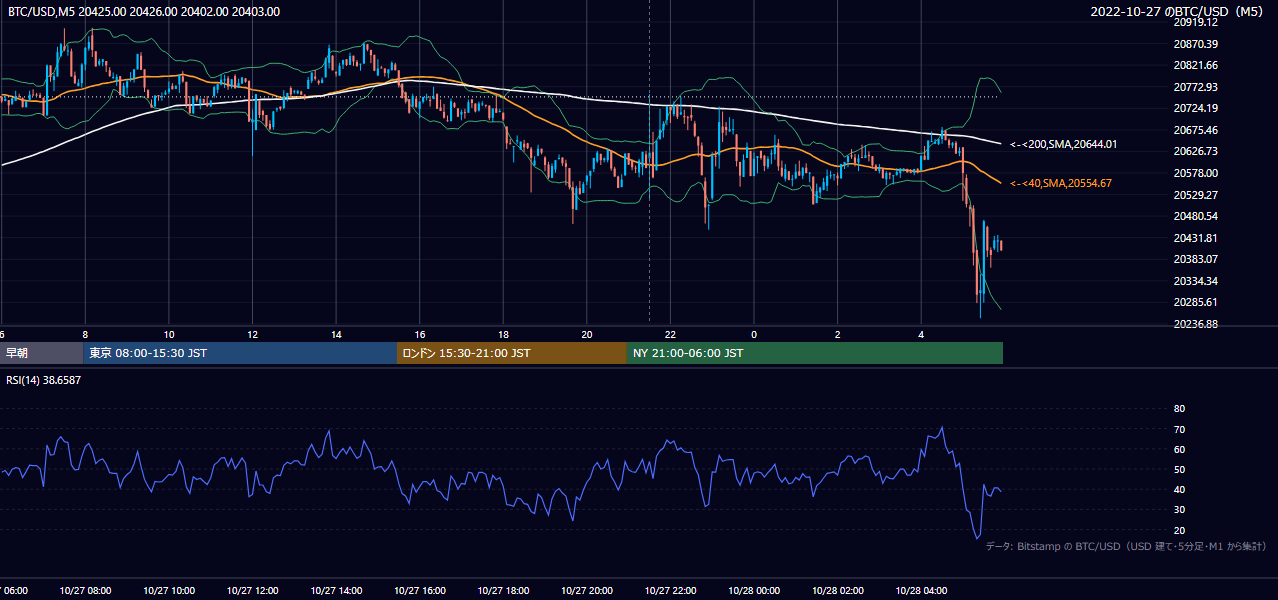Screen dimensions: 1278x600
Task: Click the 10/28 02:00 date label
Action: coord(838,590)
